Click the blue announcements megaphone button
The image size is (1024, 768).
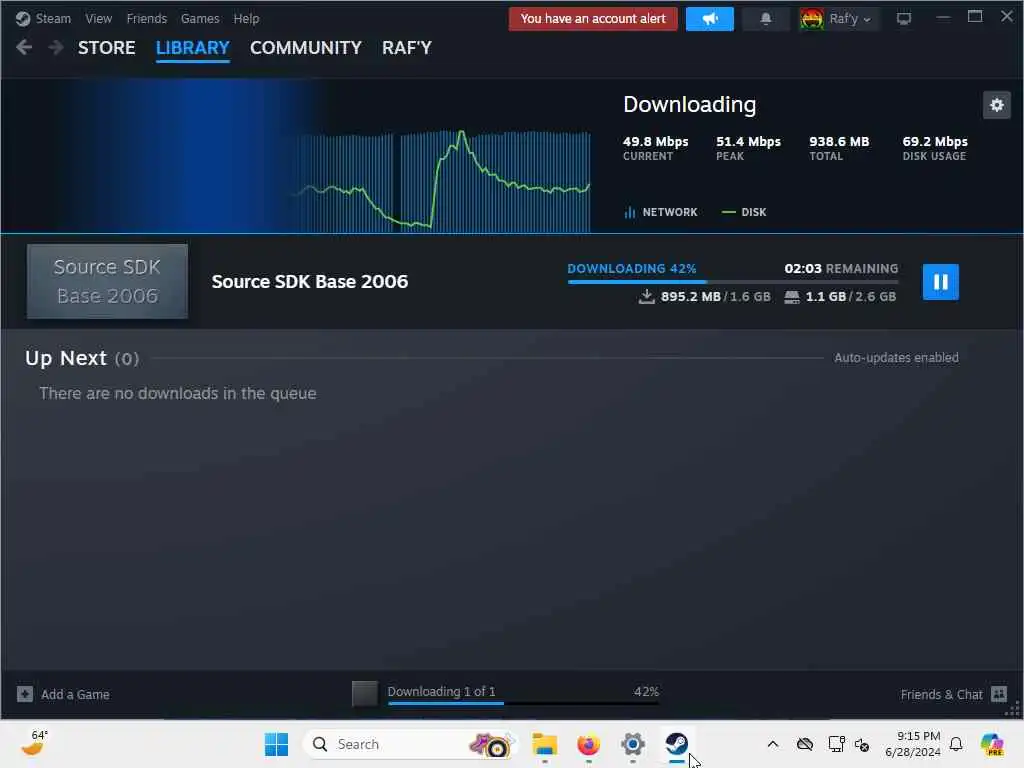tap(710, 19)
